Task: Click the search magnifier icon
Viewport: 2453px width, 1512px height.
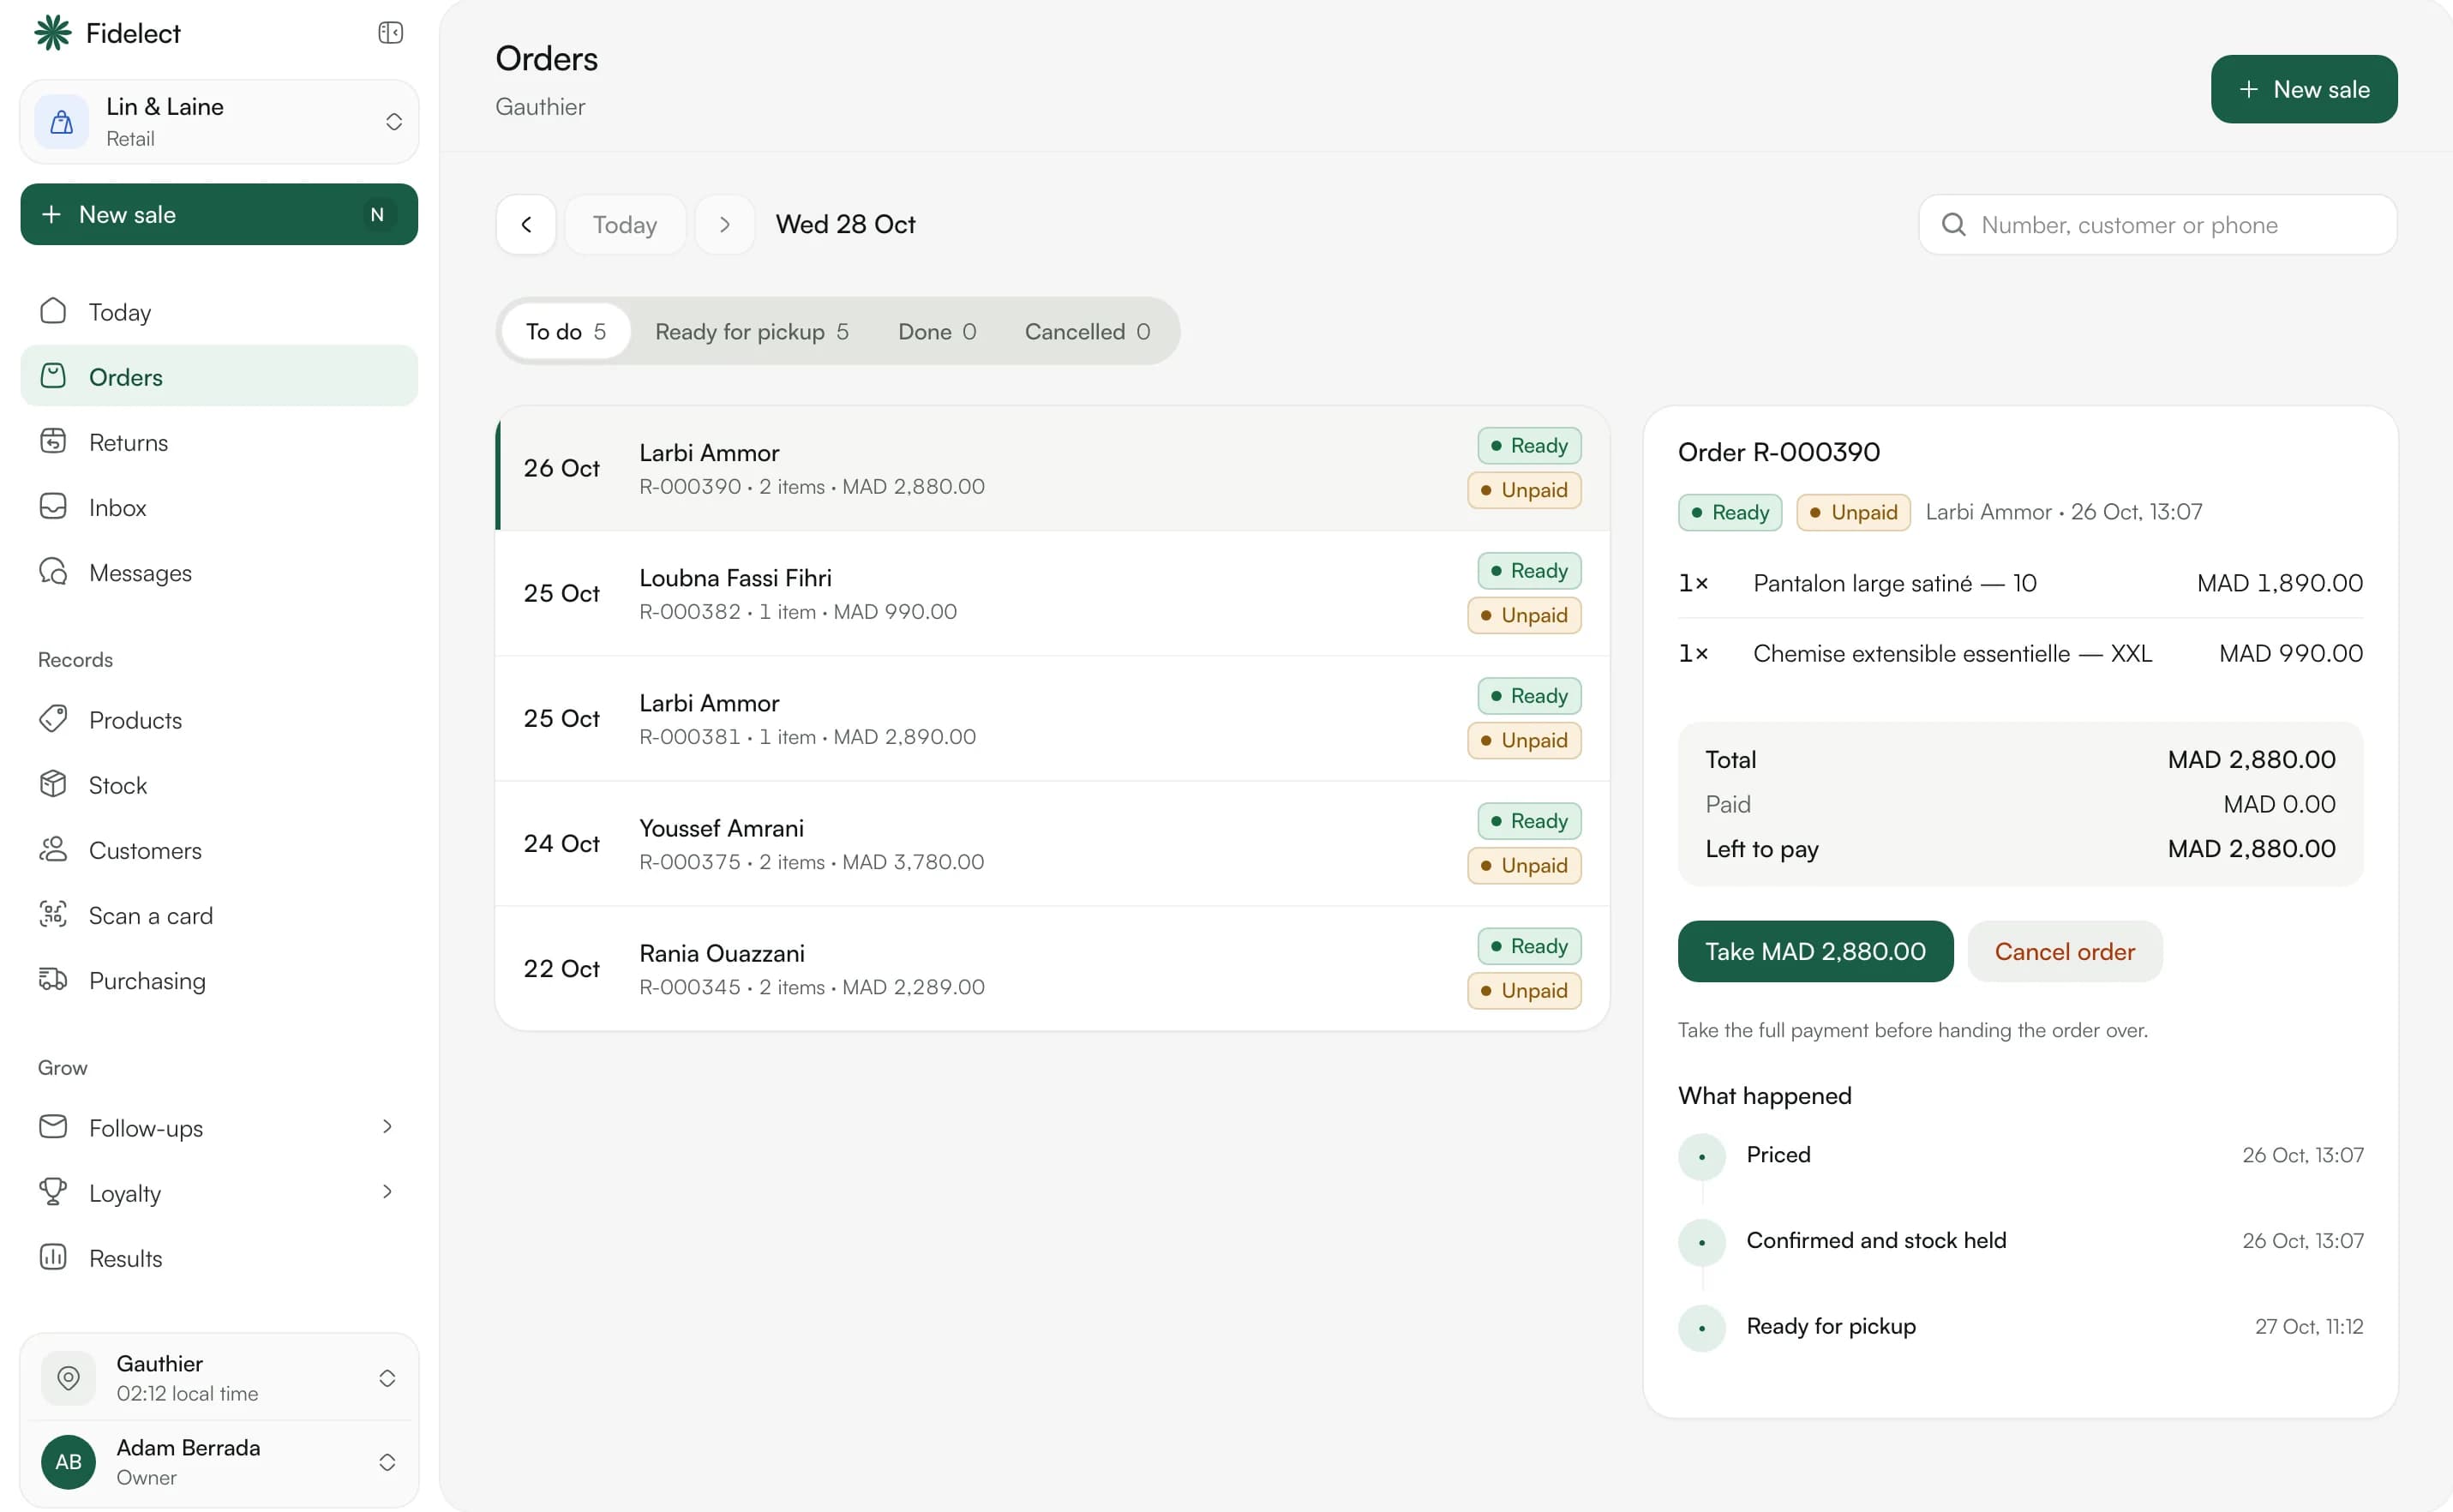Action: coord(1954,225)
